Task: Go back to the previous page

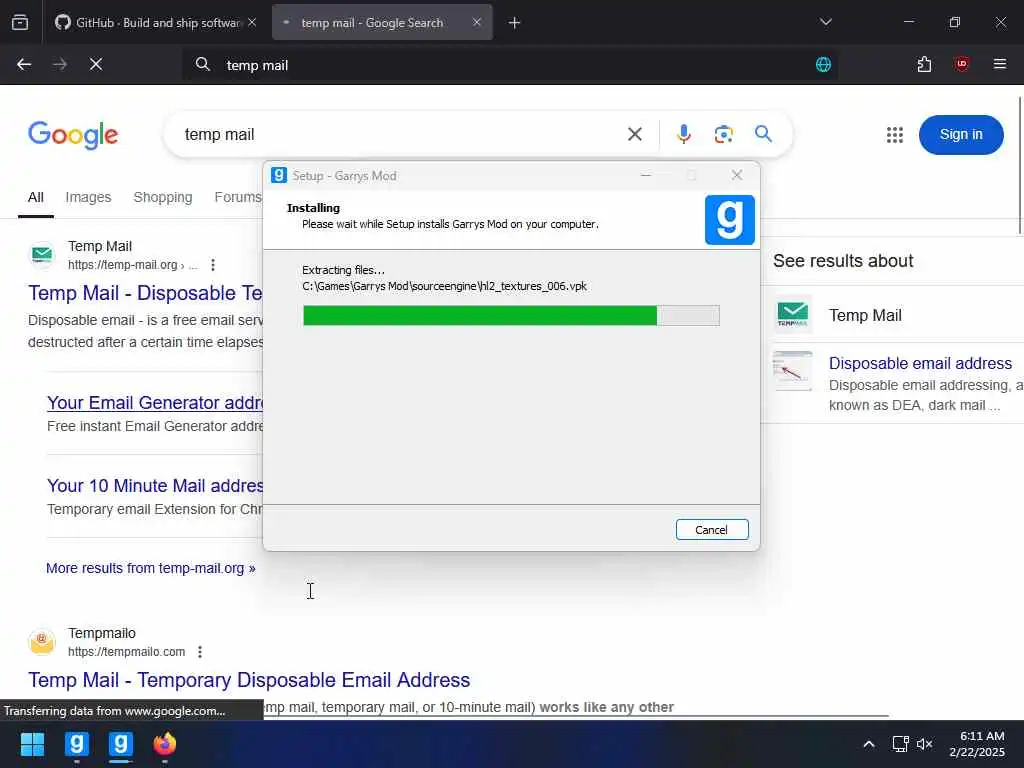Action: click(24, 65)
